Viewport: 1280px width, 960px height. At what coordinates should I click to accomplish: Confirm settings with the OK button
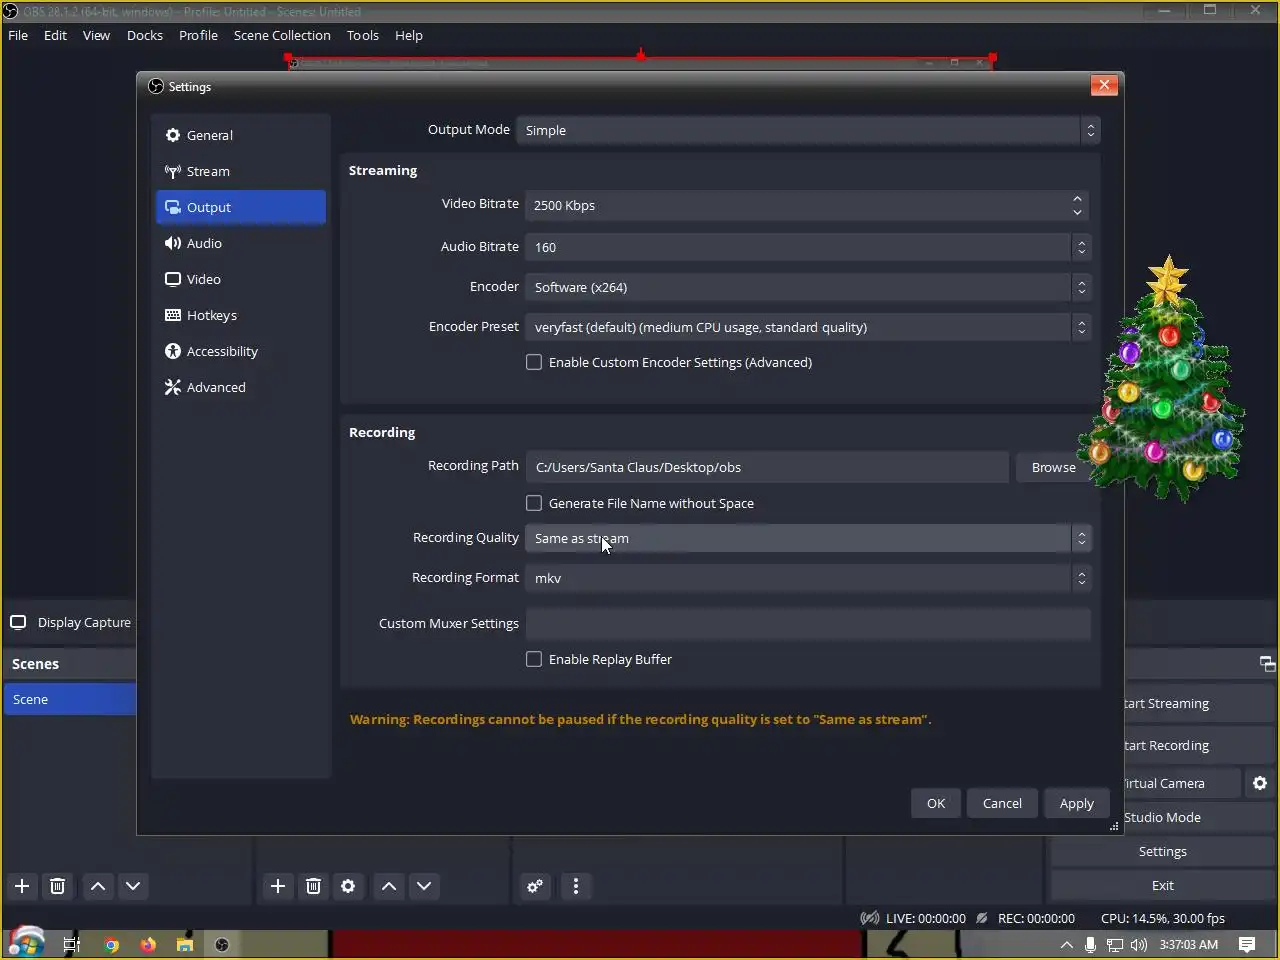936,803
